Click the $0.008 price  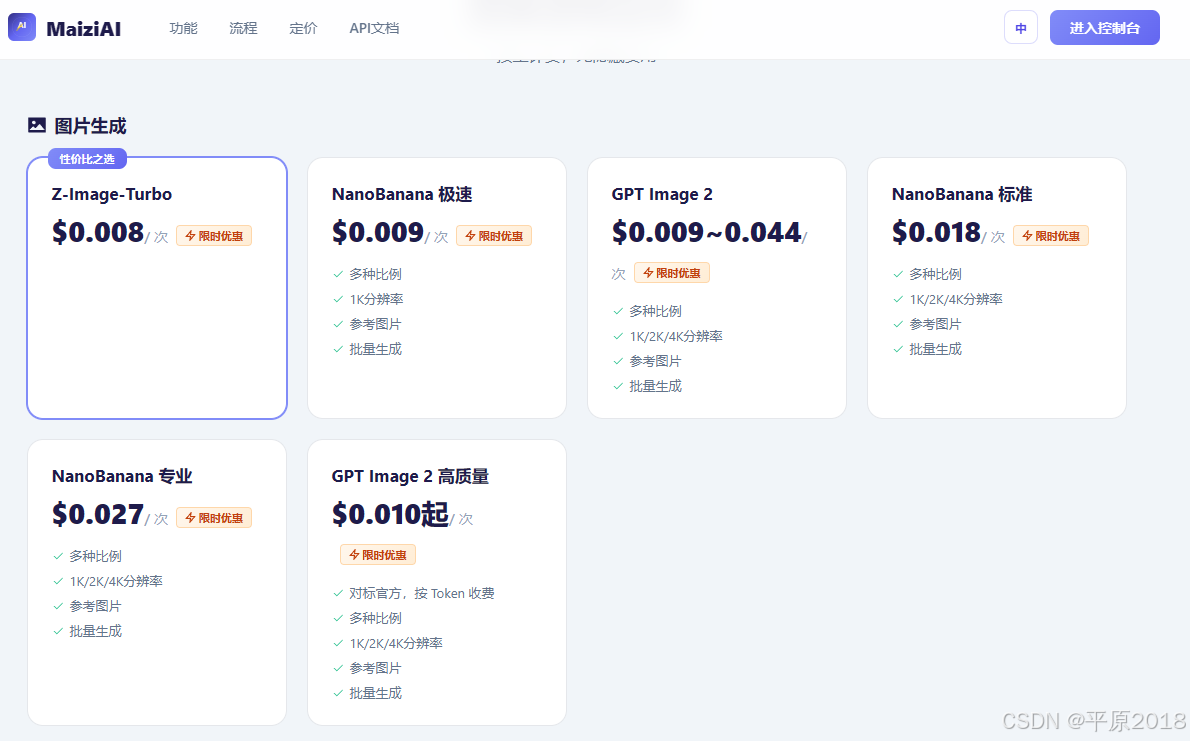98,232
